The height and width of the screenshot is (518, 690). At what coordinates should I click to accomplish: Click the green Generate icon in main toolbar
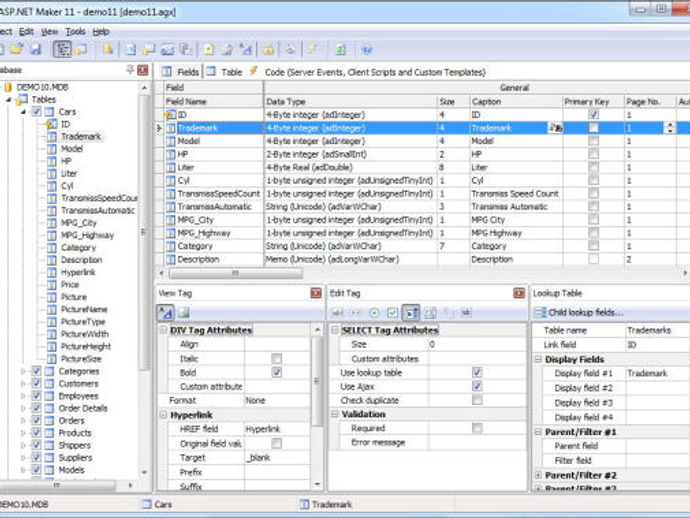[341, 50]
